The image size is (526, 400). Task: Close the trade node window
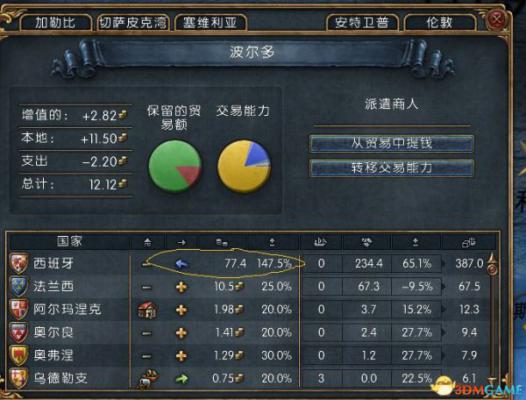(496, 19)
